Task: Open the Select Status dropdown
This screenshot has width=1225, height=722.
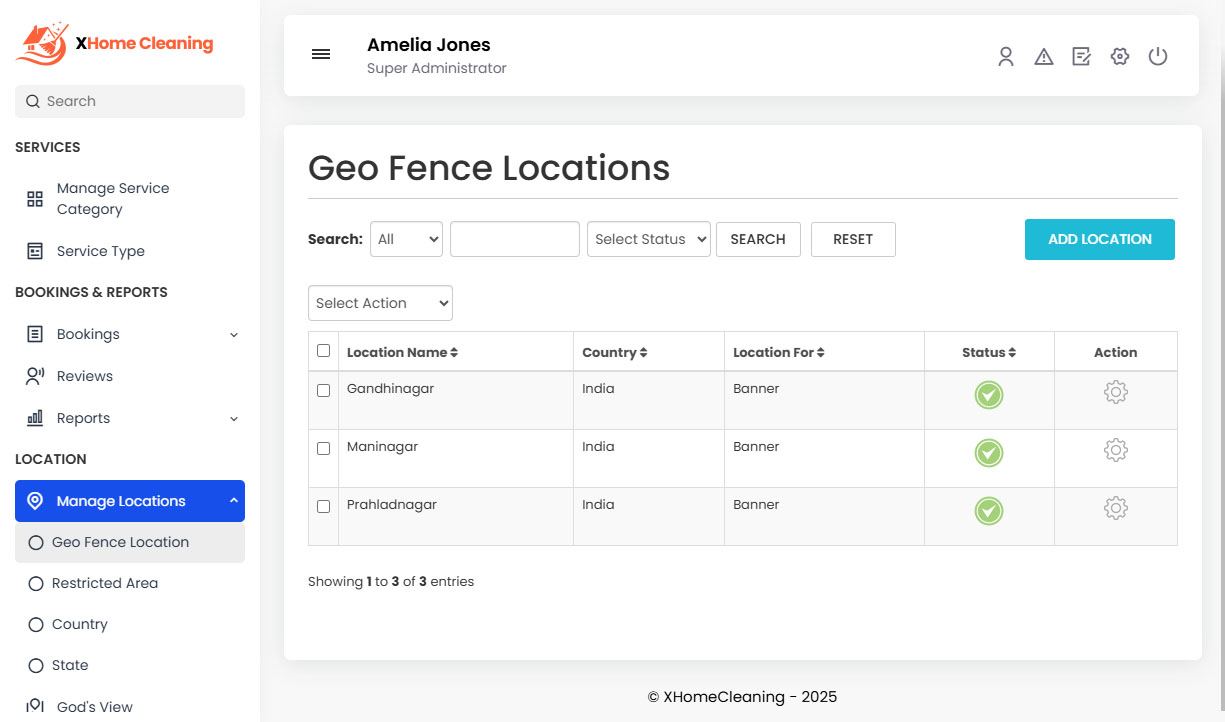Action: pyautogui.click(x=648, y=239)
